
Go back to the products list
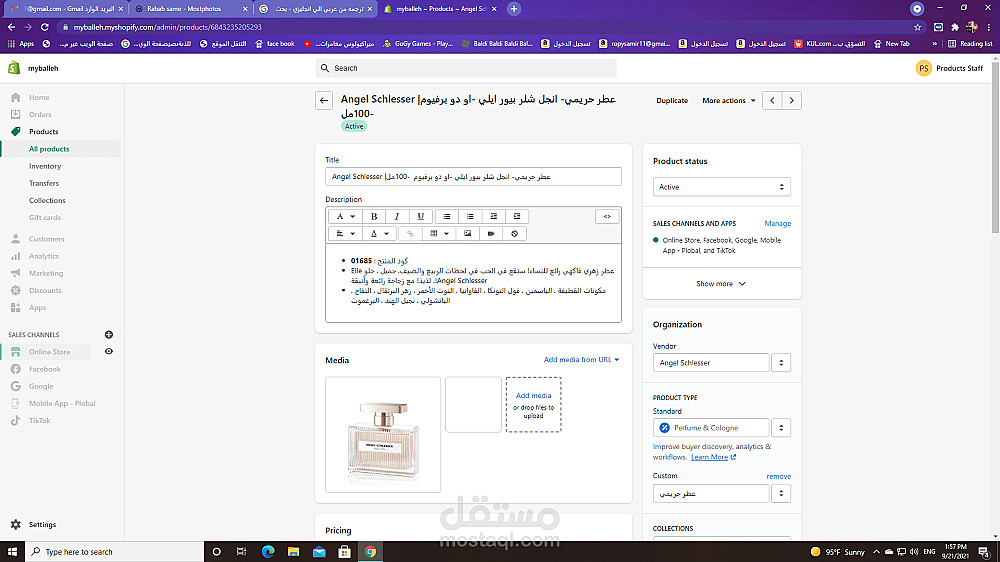point(324,100)
